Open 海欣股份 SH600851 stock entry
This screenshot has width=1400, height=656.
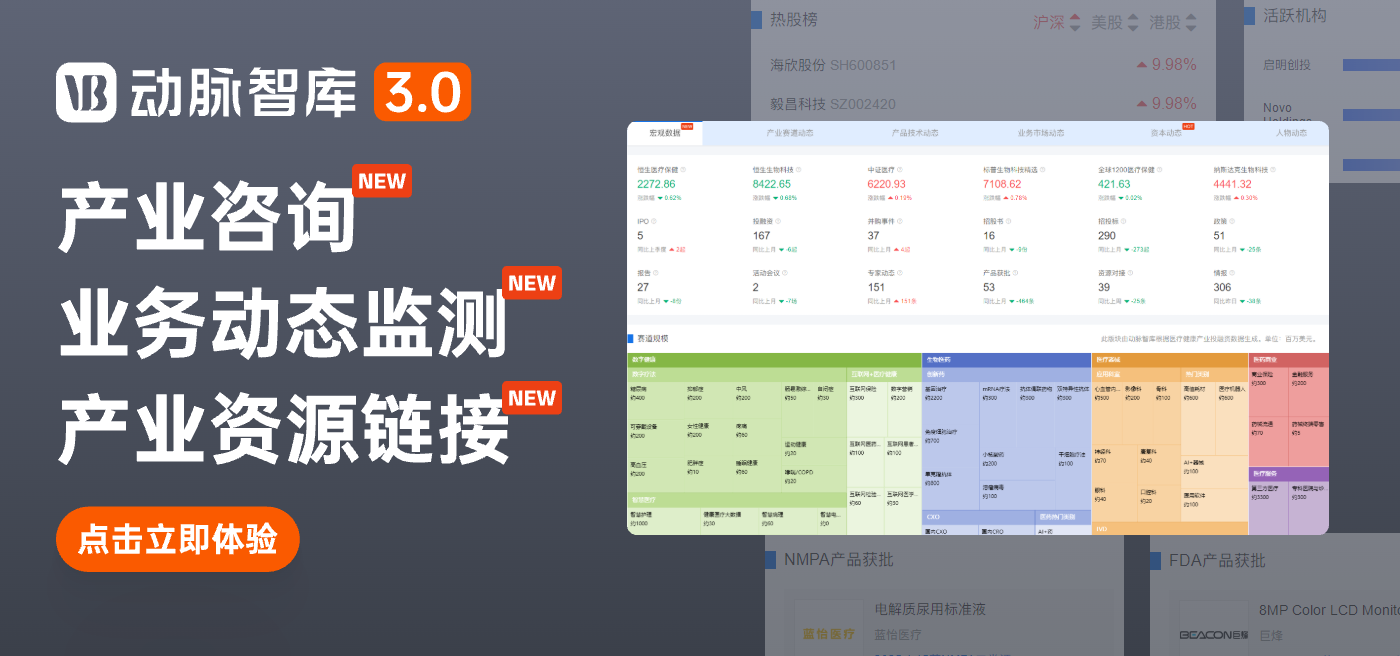[x=833, y=65]
